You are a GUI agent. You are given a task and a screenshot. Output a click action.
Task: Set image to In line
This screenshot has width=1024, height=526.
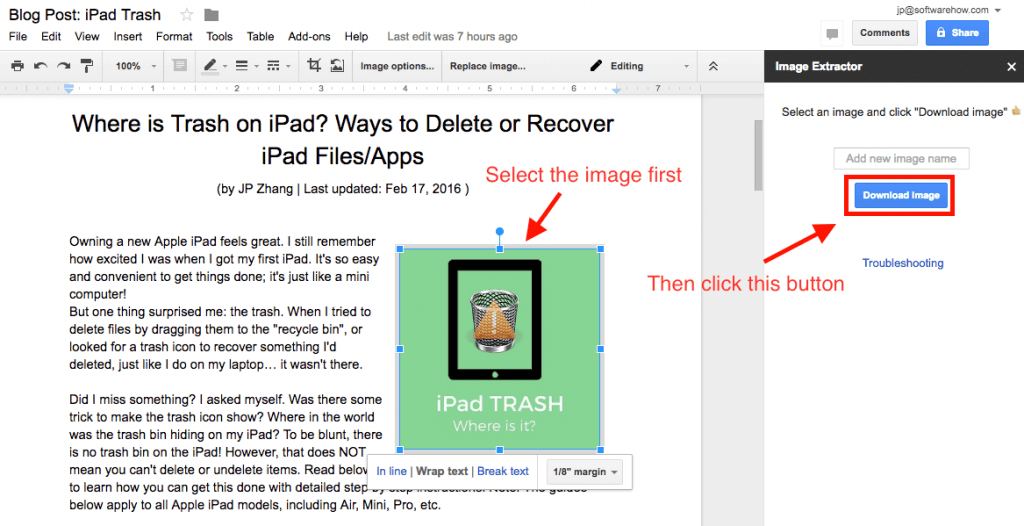391,471
